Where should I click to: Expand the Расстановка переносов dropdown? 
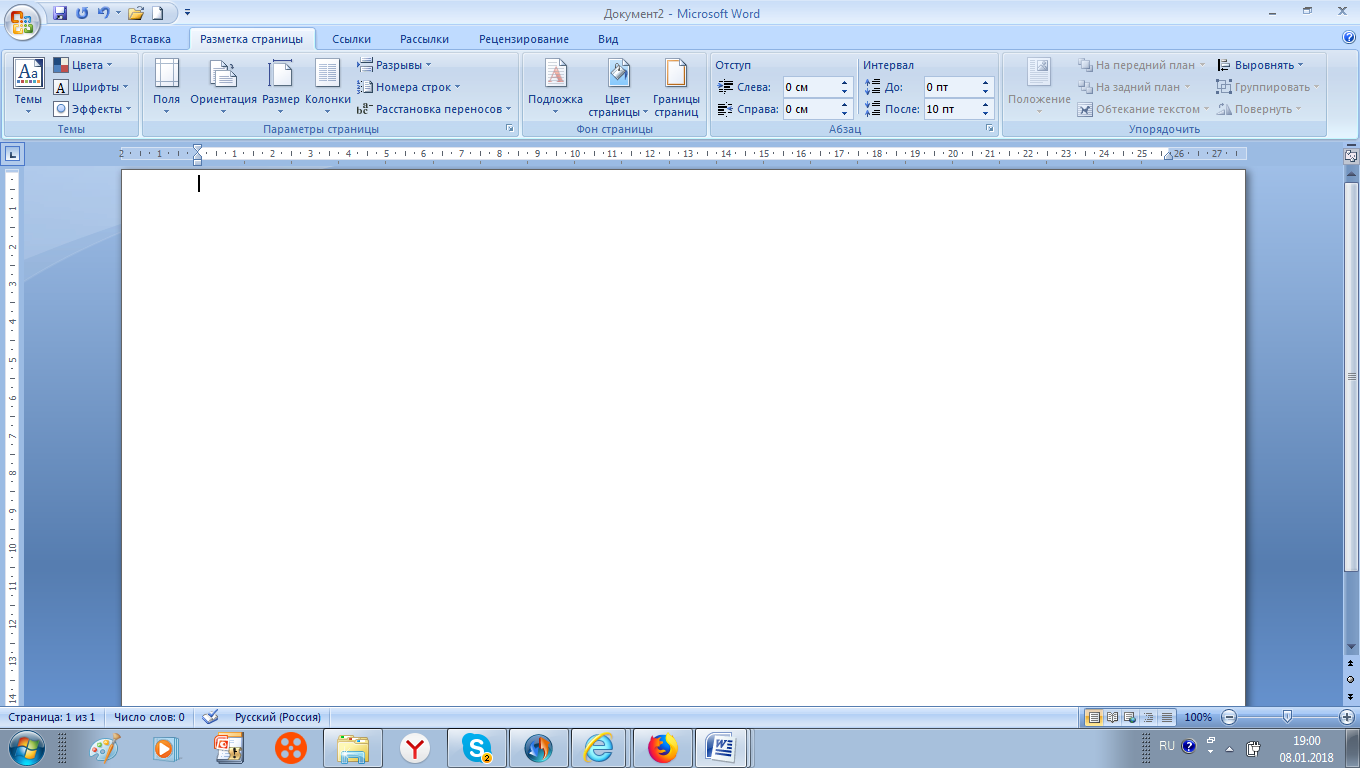(x=434, y=109)
